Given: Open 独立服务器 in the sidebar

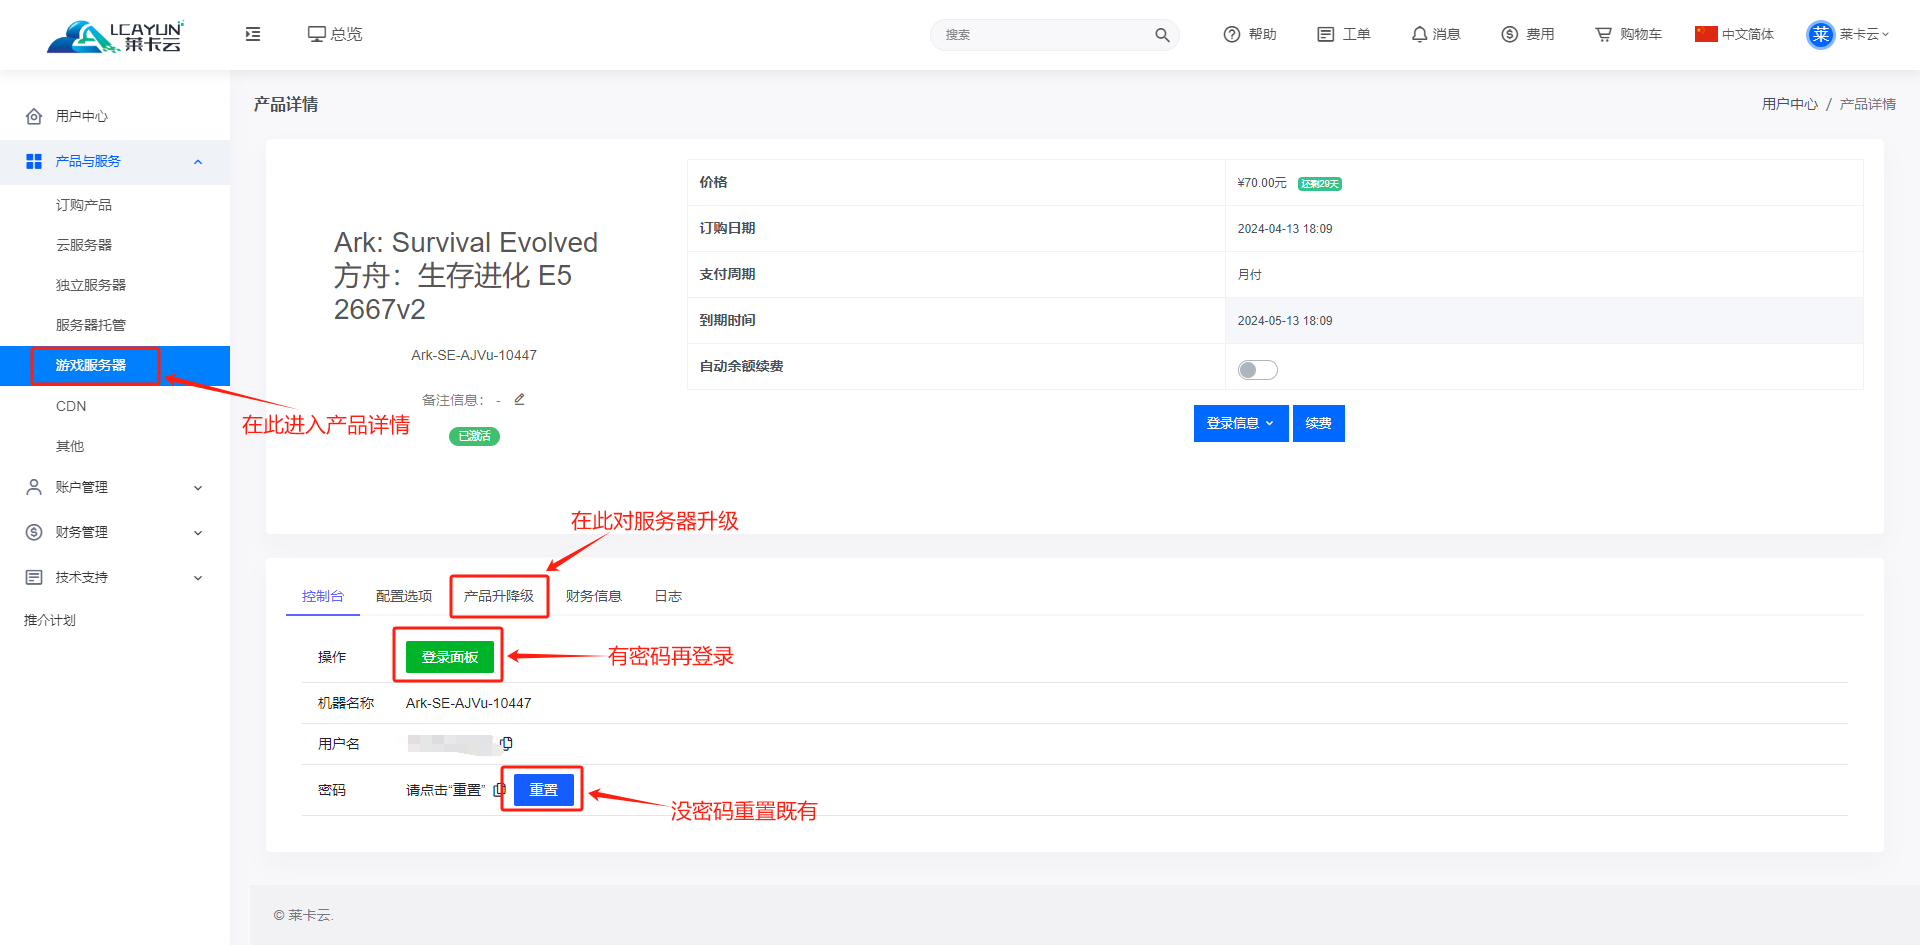Looking at the screenshot, I should click(91, 285).
